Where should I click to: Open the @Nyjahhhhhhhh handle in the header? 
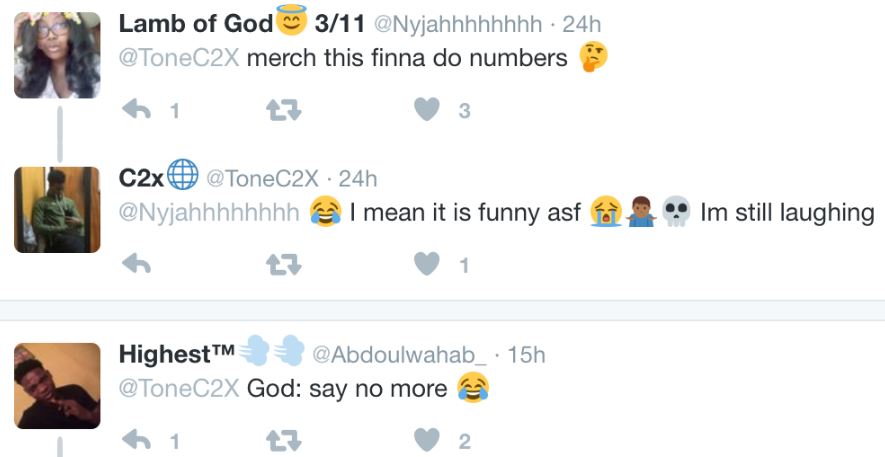point(458,24)
